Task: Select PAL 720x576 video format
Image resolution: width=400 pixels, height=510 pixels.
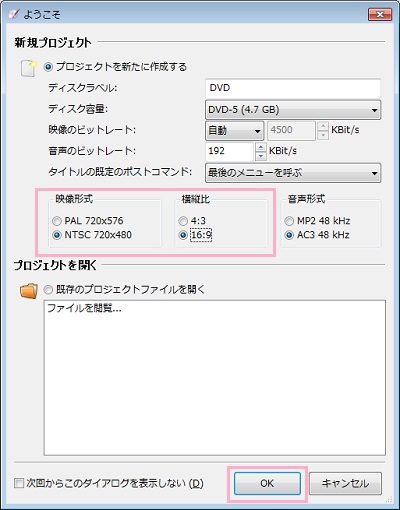Action: coord(57,221)
